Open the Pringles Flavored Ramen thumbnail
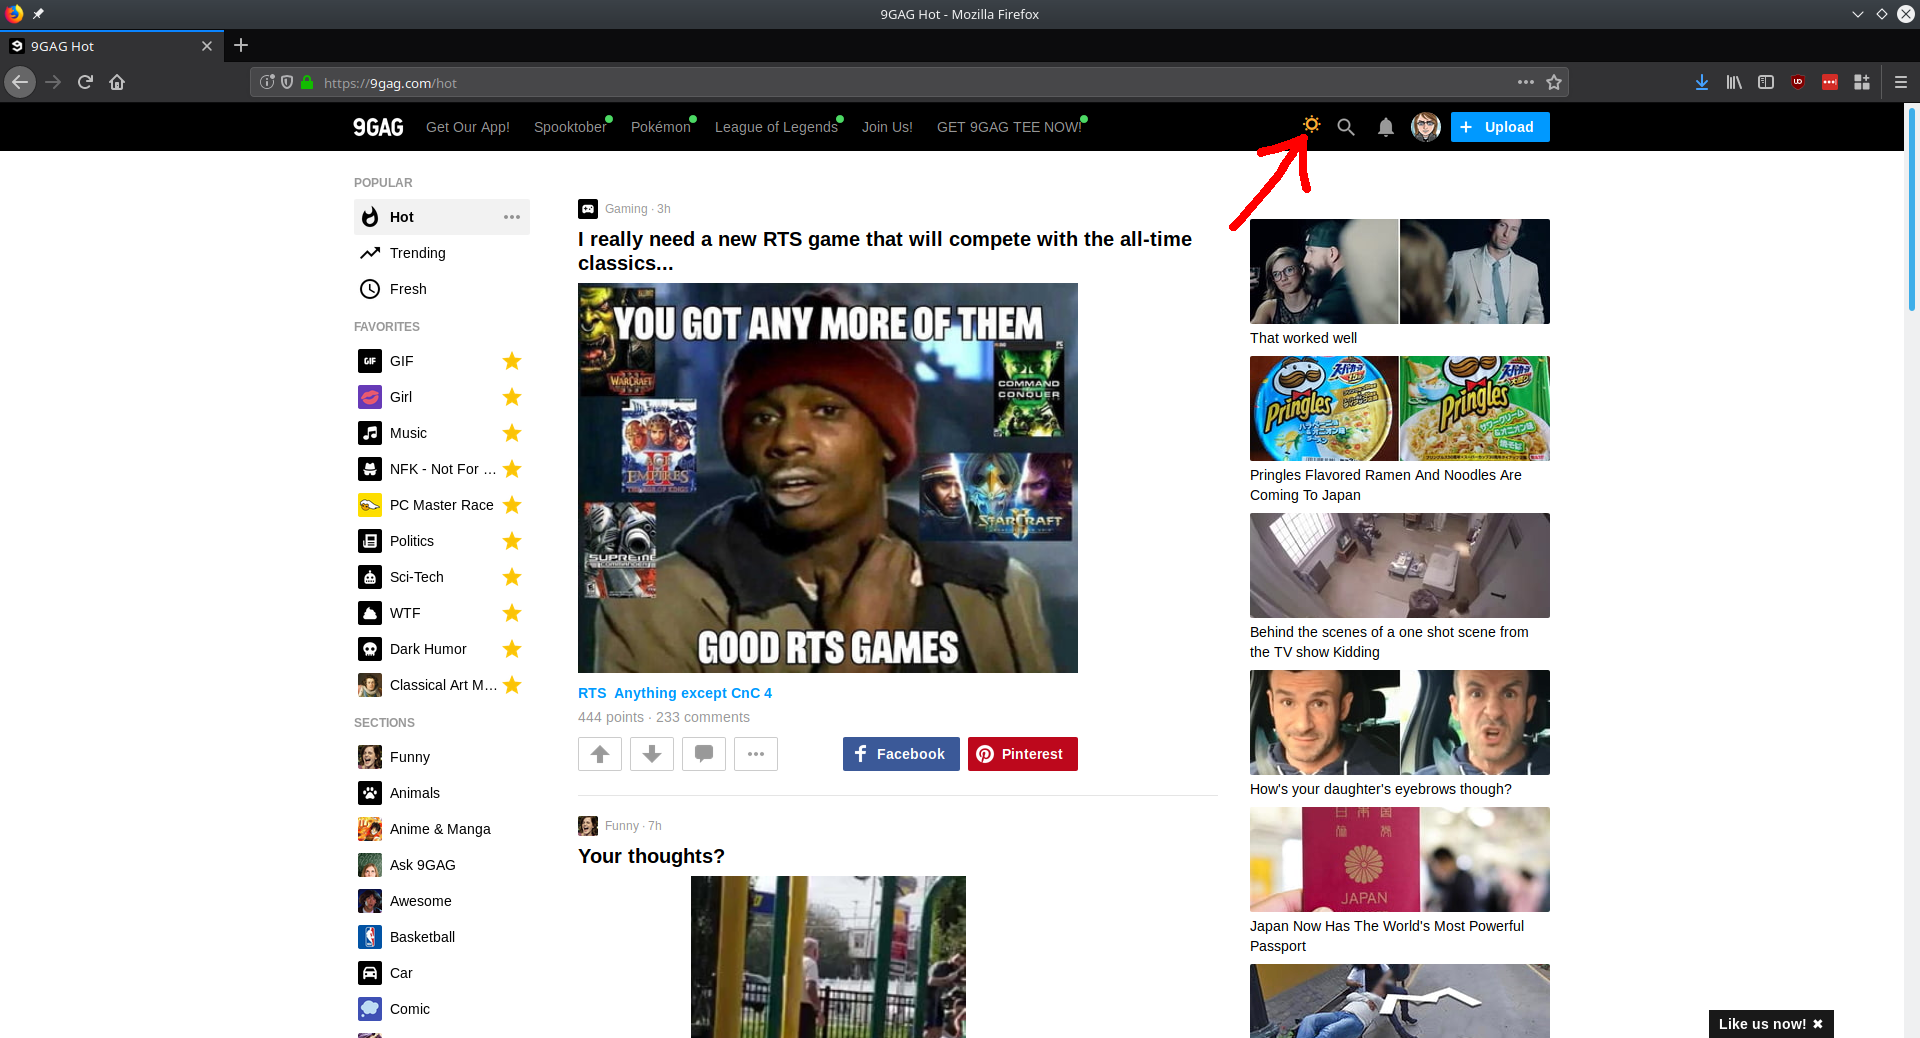Viewport: 1920px width, 1038px height. pos(1400,408)
